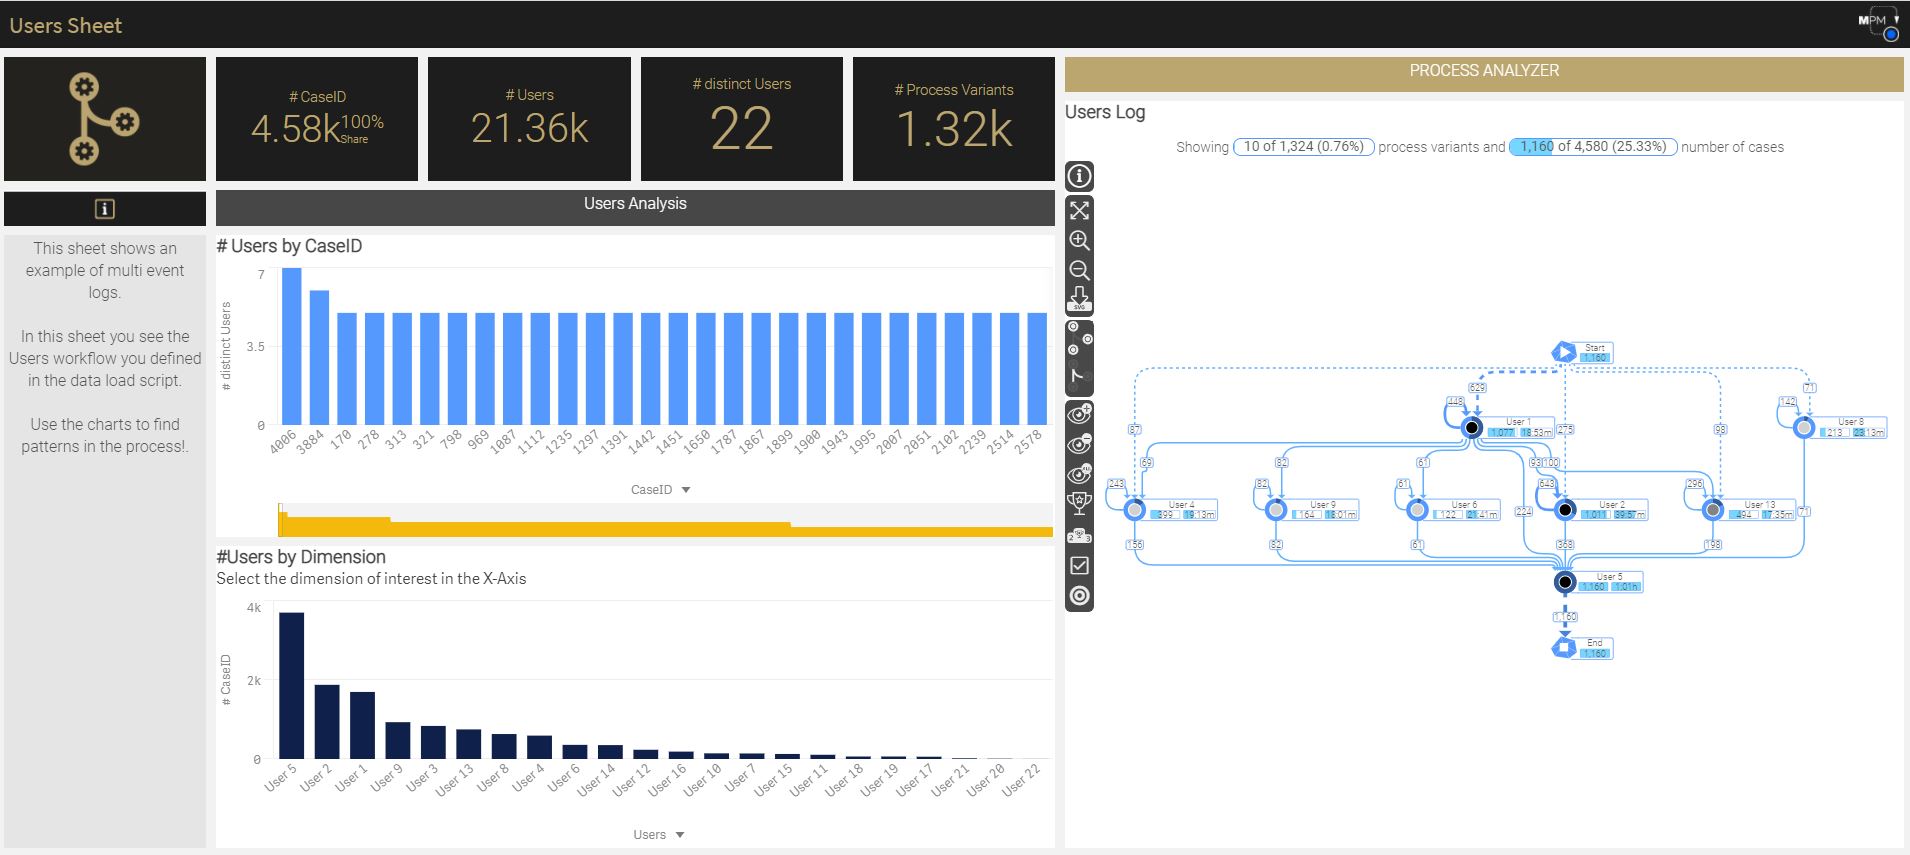Image resolution: width=1910 pixels, height=855 pixels.
Task: Zoom in on the process graph
Action: 1079,240
